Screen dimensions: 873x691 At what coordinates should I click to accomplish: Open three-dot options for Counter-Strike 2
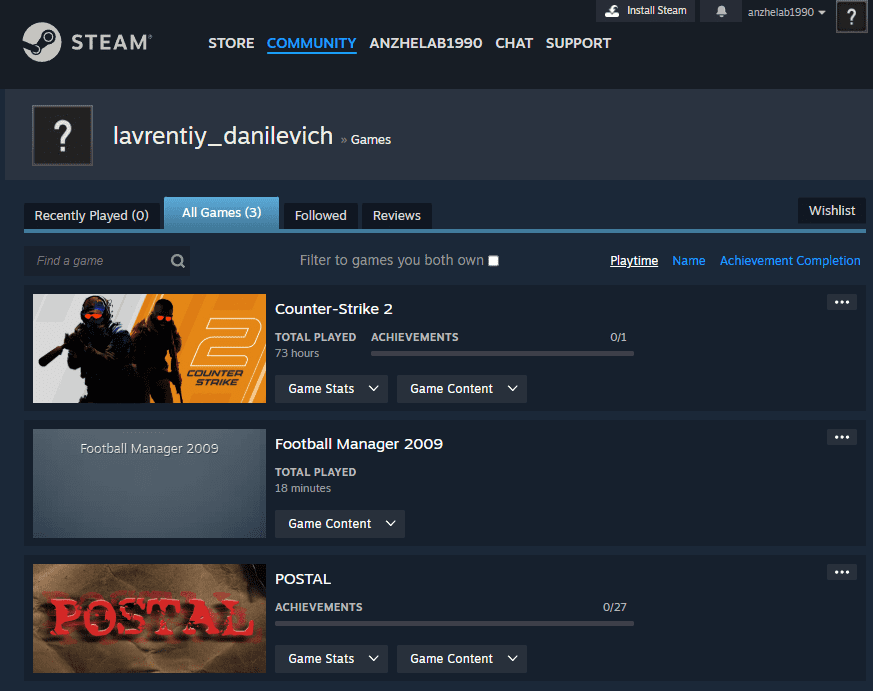841,302
